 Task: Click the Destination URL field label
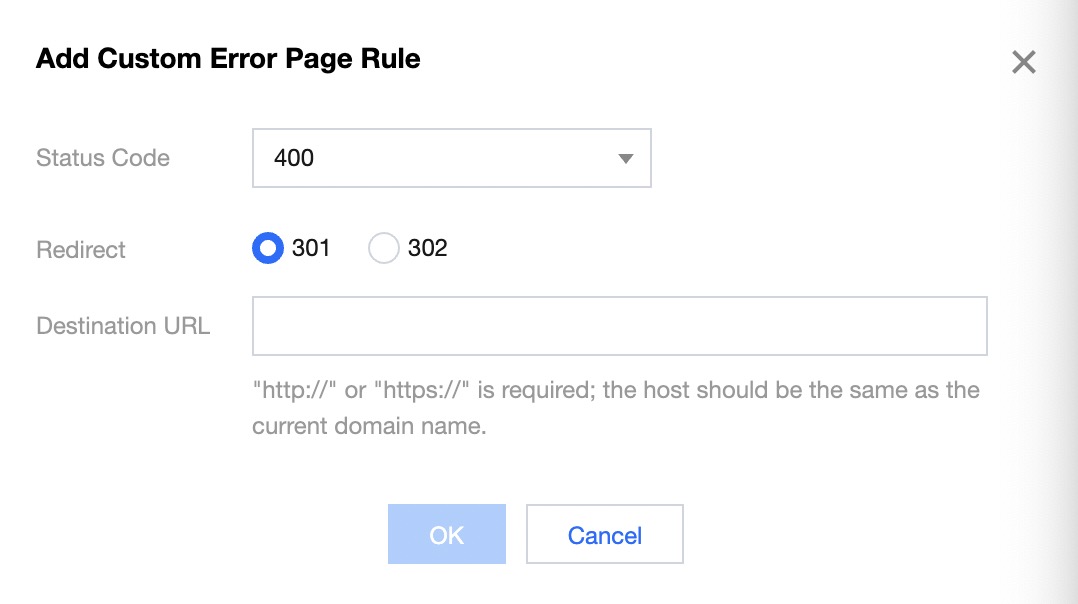pos(123,326)
